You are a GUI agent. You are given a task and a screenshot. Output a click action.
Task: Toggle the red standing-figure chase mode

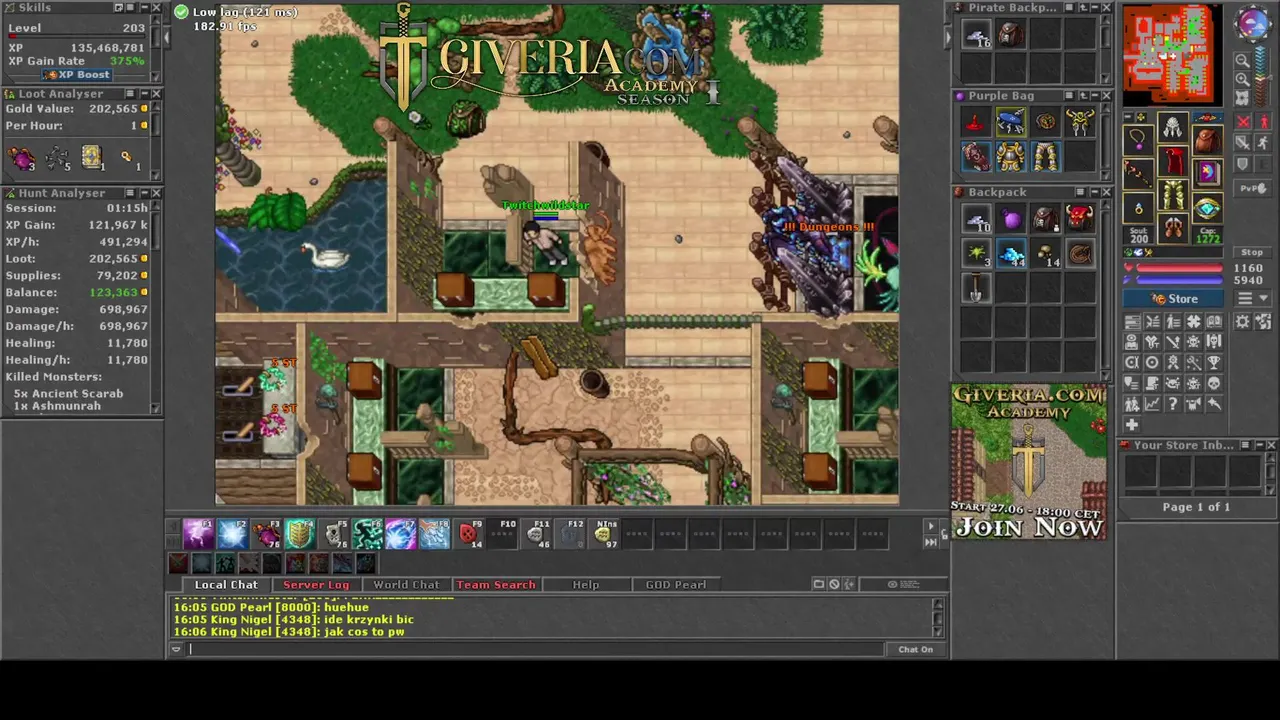1264,121
